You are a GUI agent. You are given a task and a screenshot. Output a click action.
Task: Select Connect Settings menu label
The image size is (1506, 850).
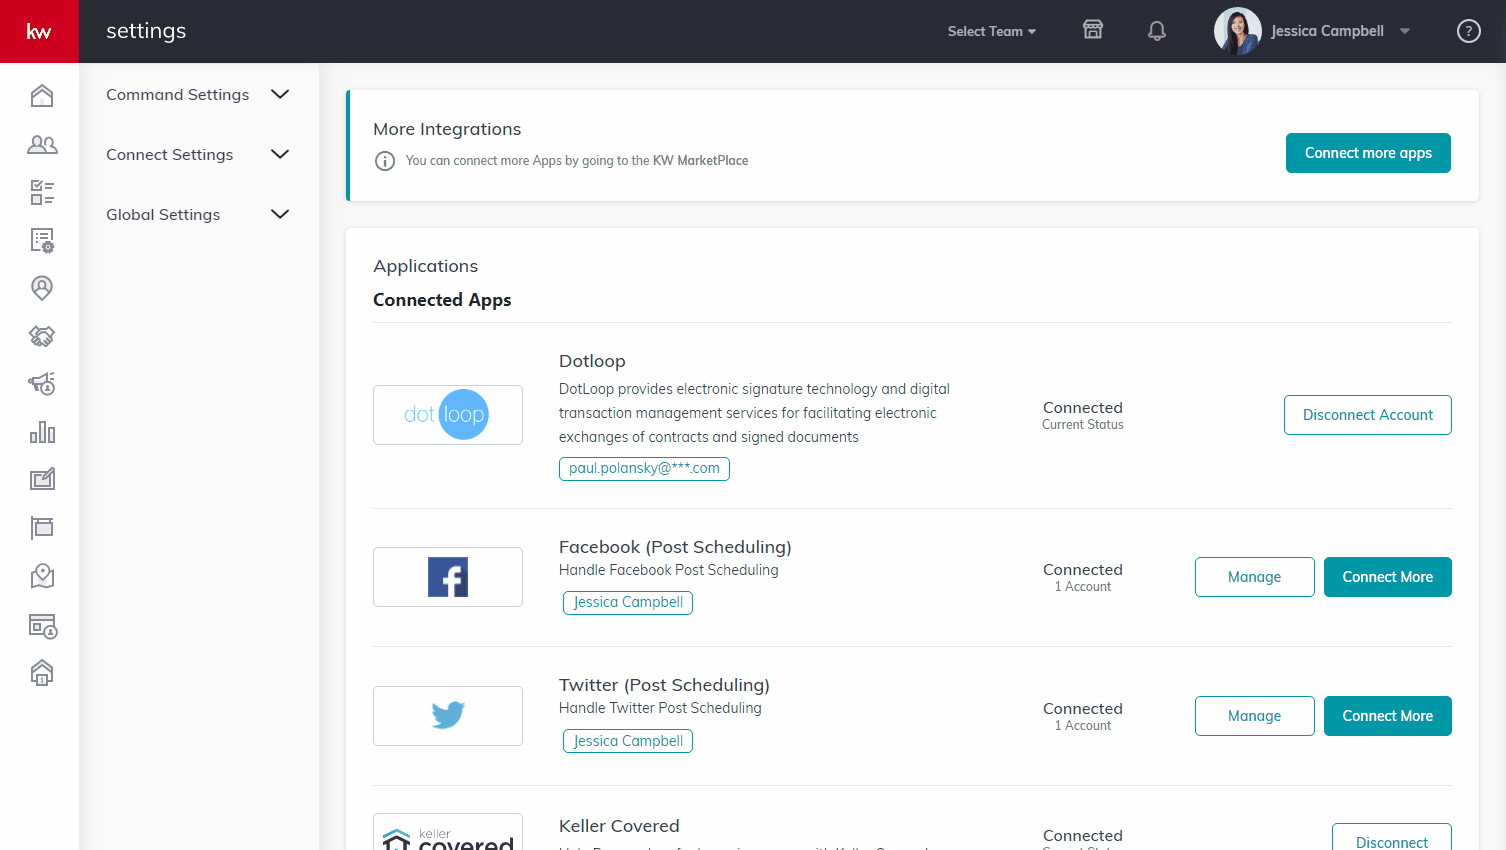(x=170, y=155)
